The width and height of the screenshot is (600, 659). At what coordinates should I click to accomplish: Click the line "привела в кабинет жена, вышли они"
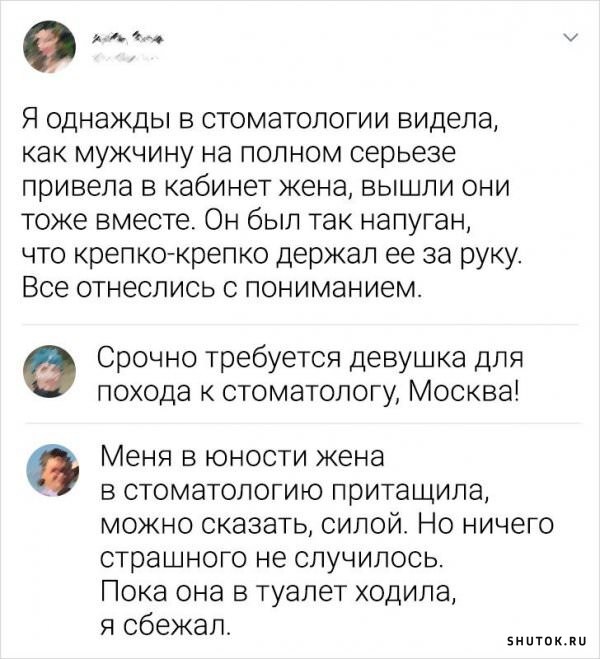(x=266, y=187)
